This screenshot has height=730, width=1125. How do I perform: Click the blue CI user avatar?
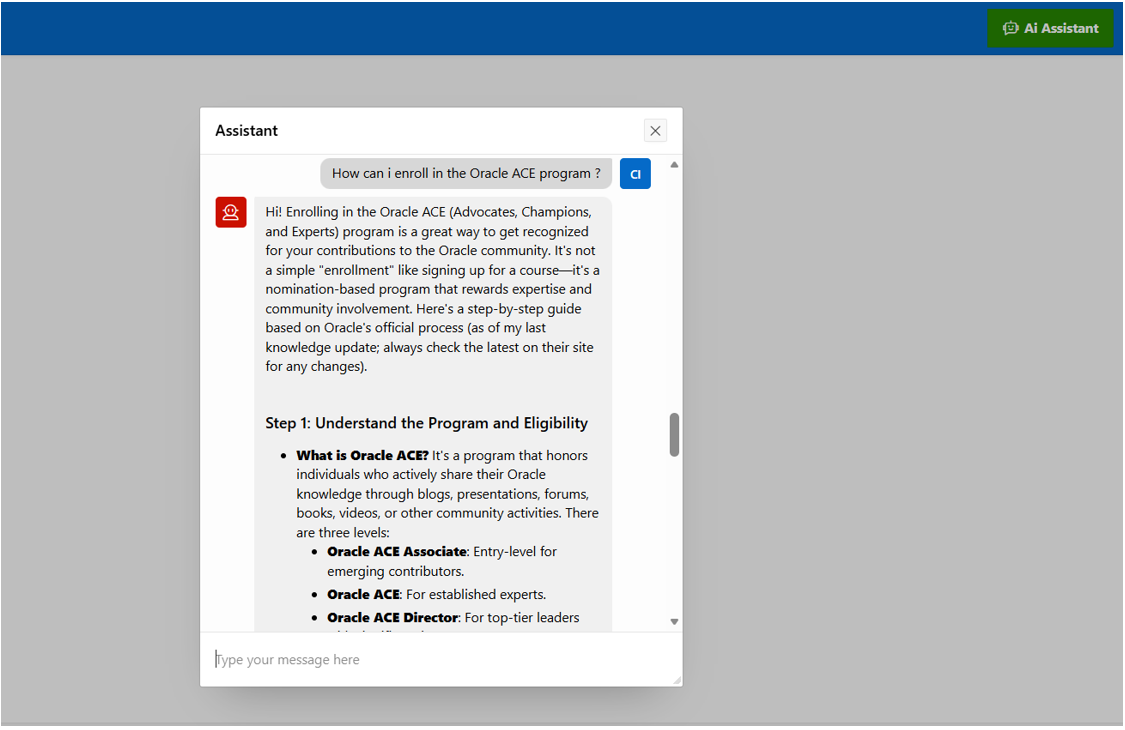click(x=635, y=173)
